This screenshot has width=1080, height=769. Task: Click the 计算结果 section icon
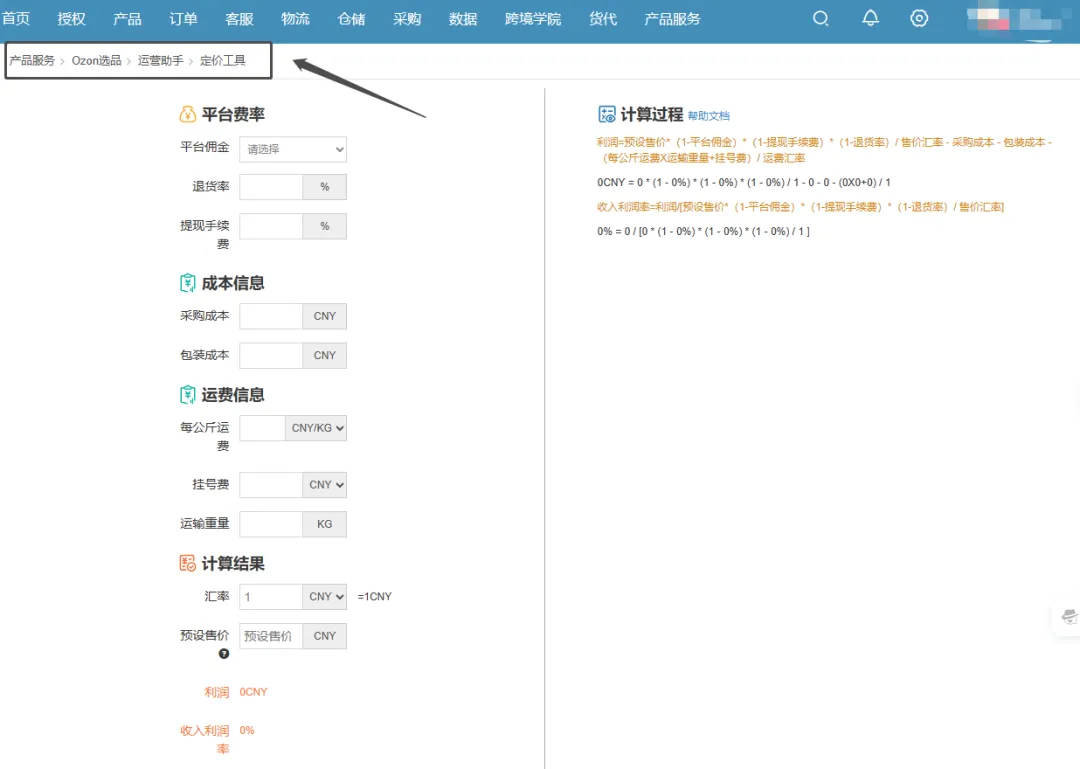coord(187,564)
